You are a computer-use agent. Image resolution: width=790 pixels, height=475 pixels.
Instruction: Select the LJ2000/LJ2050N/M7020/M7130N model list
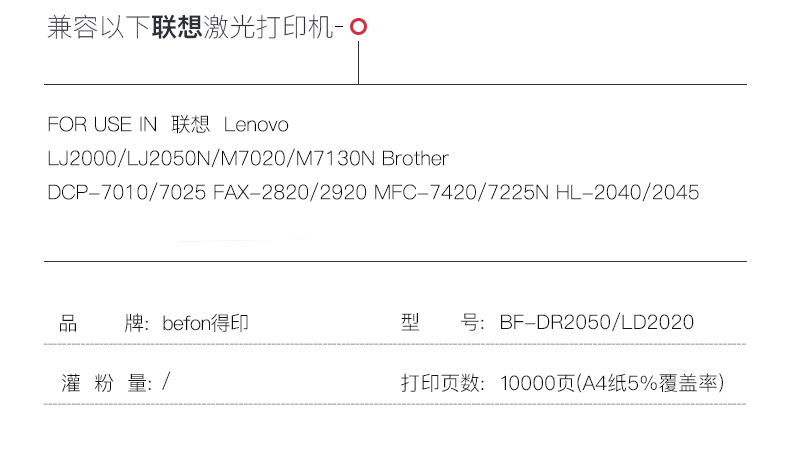click(x=212, y=159)
